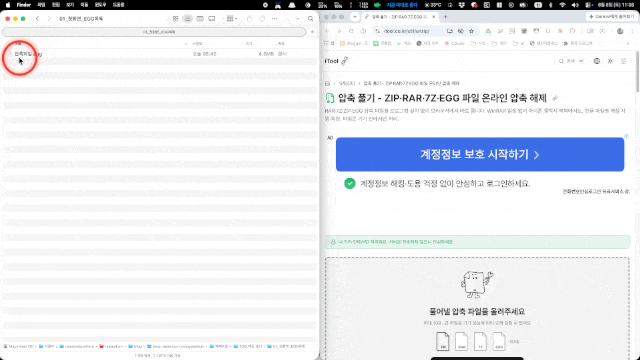Open the File (파일) menu

click(41, 5)
